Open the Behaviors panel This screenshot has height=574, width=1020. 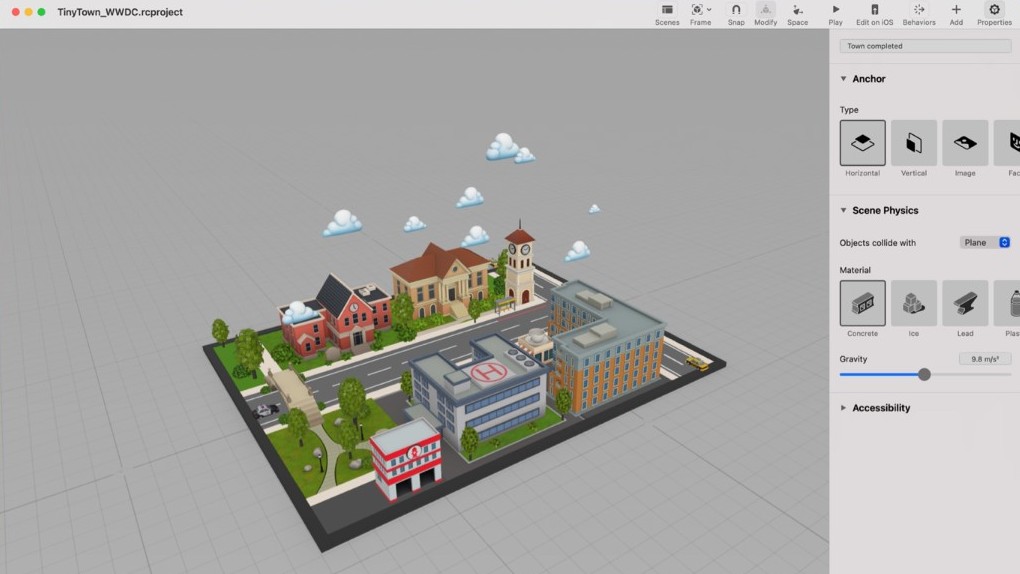pyautogui.click(x=919, y=10)
